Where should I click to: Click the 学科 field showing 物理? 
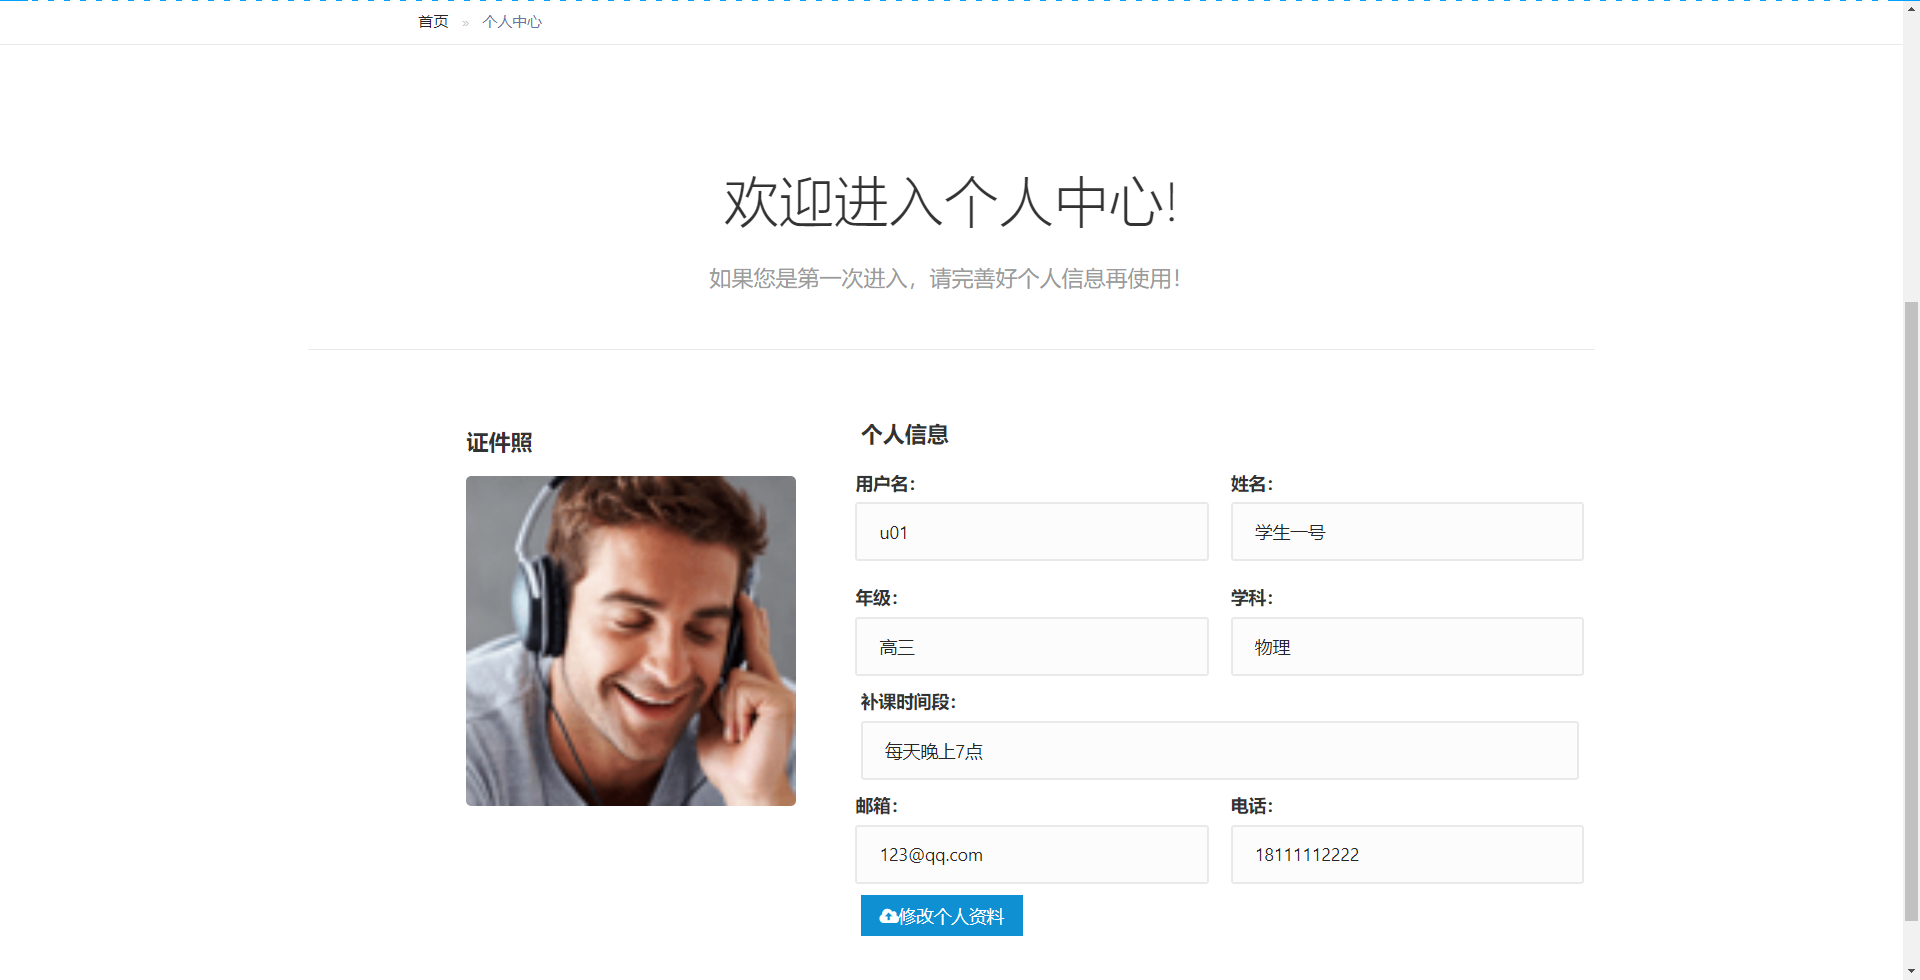point(1406,646)
